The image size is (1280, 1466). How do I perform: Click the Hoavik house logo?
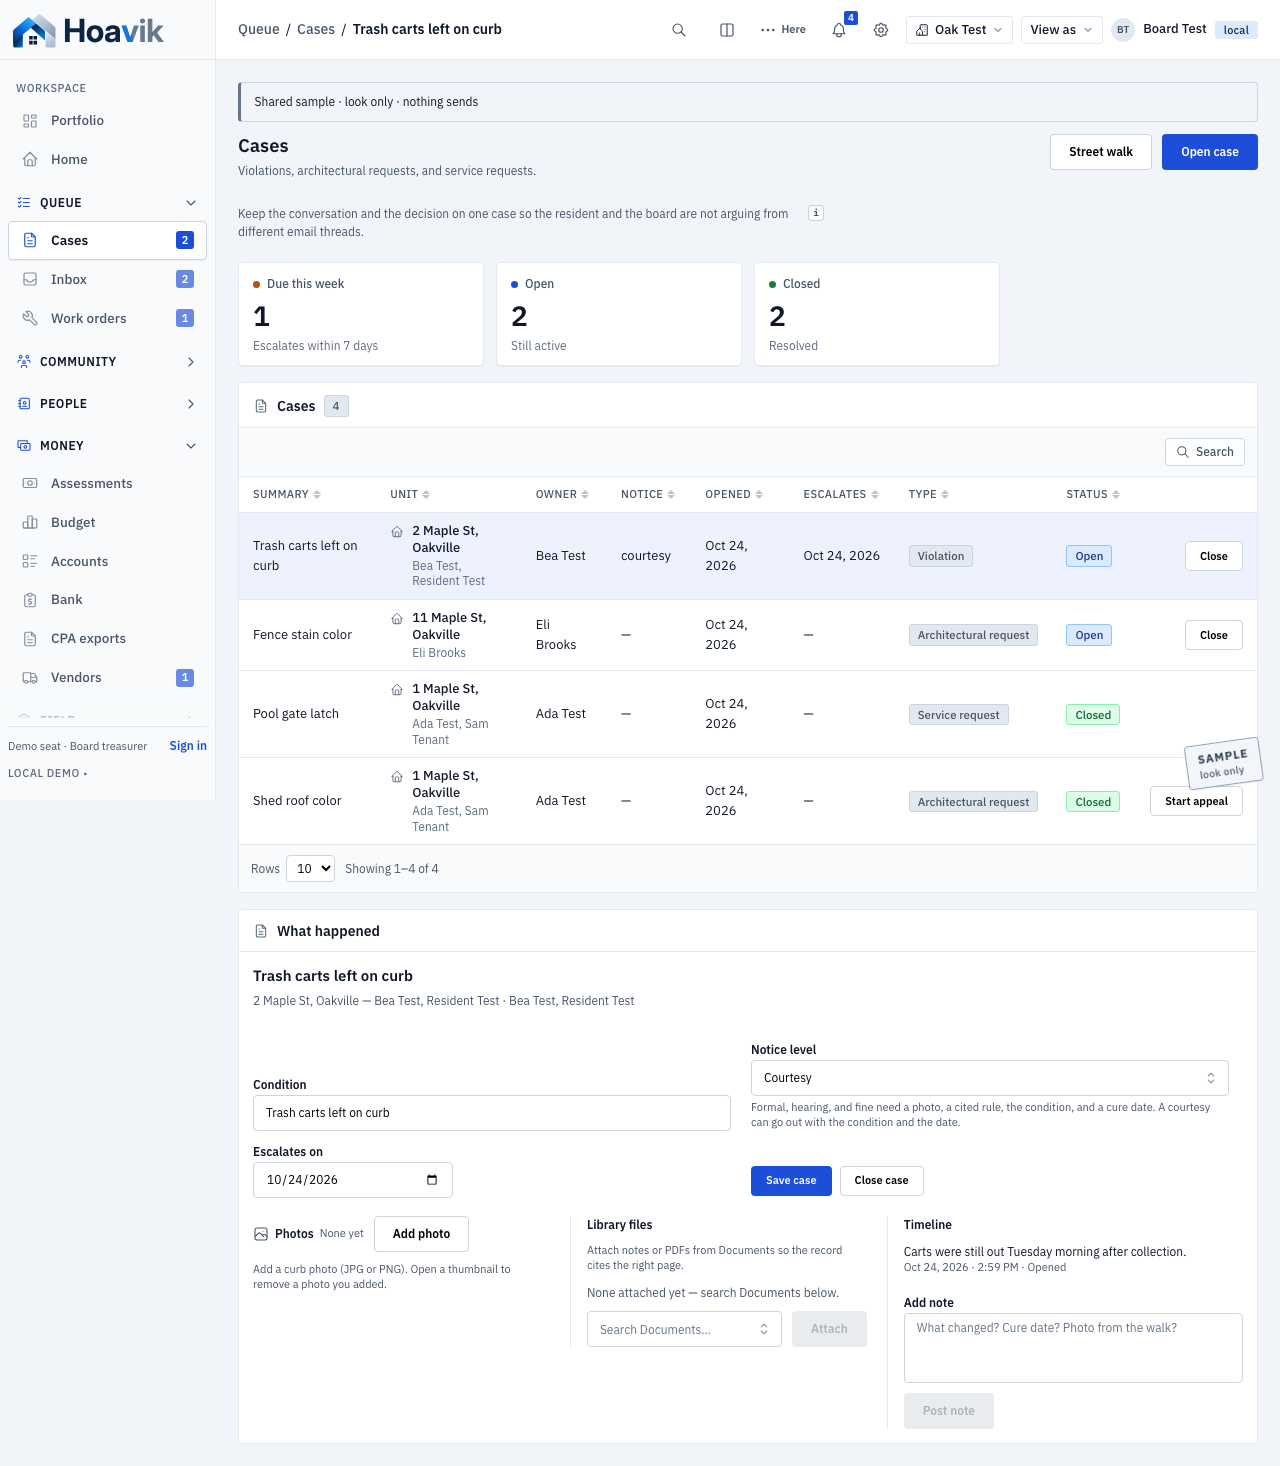34,31
